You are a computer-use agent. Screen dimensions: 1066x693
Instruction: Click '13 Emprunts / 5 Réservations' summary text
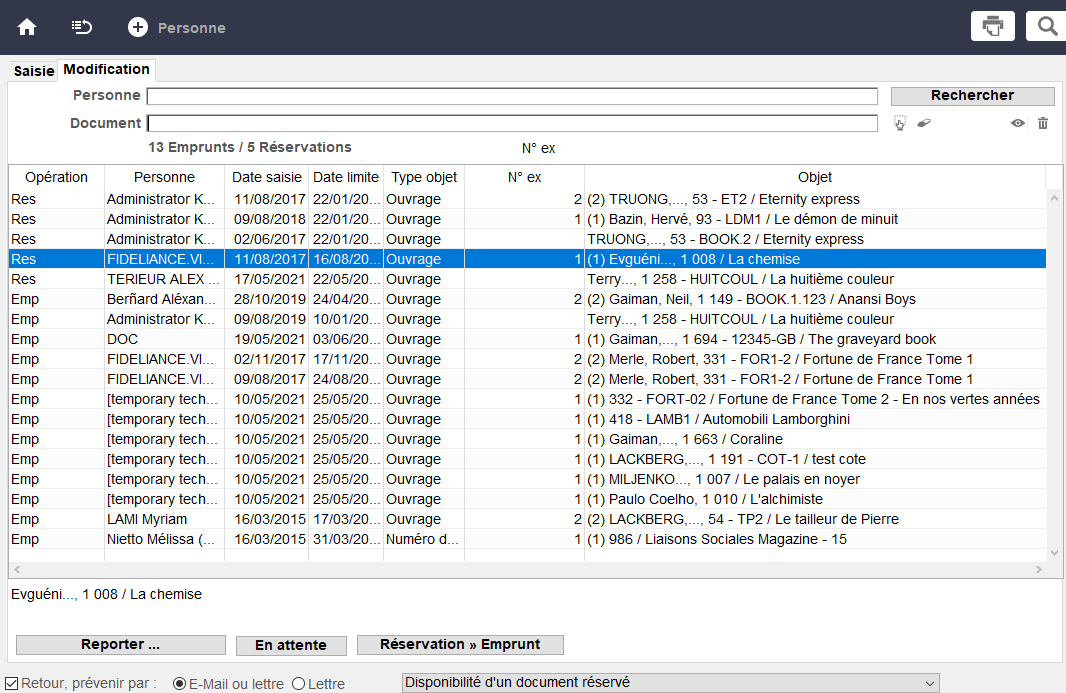click(x=250, y=148)
